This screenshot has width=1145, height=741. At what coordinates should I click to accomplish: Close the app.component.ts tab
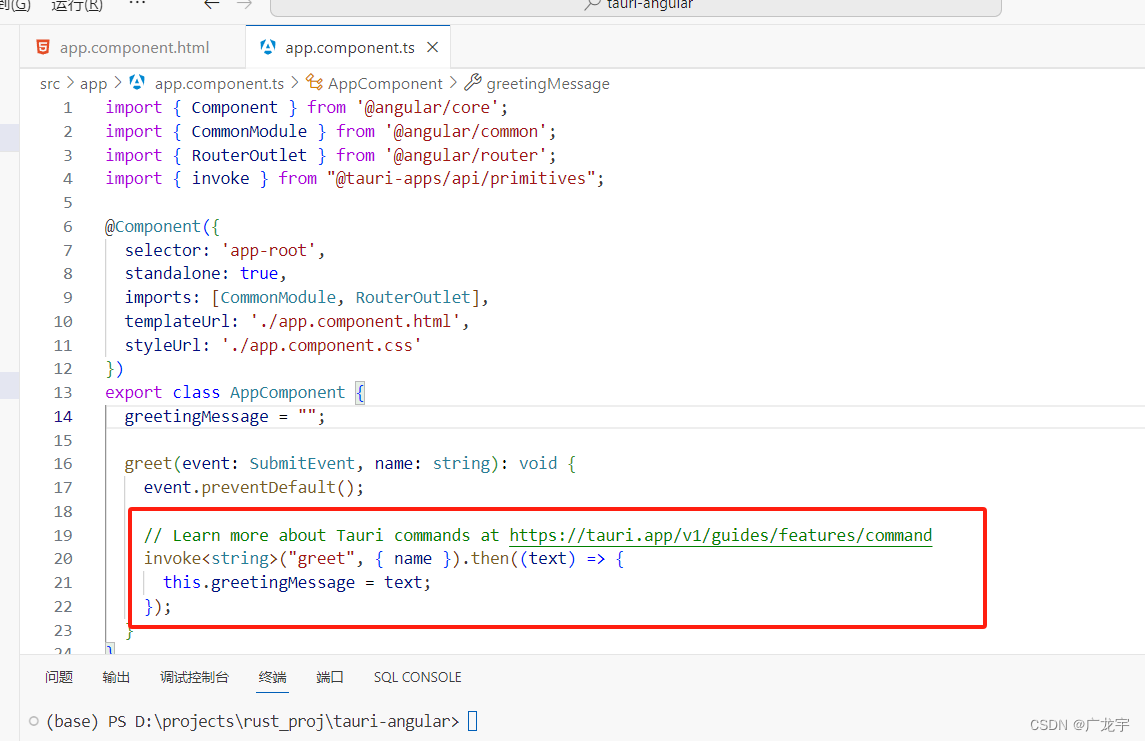(433, 47)
